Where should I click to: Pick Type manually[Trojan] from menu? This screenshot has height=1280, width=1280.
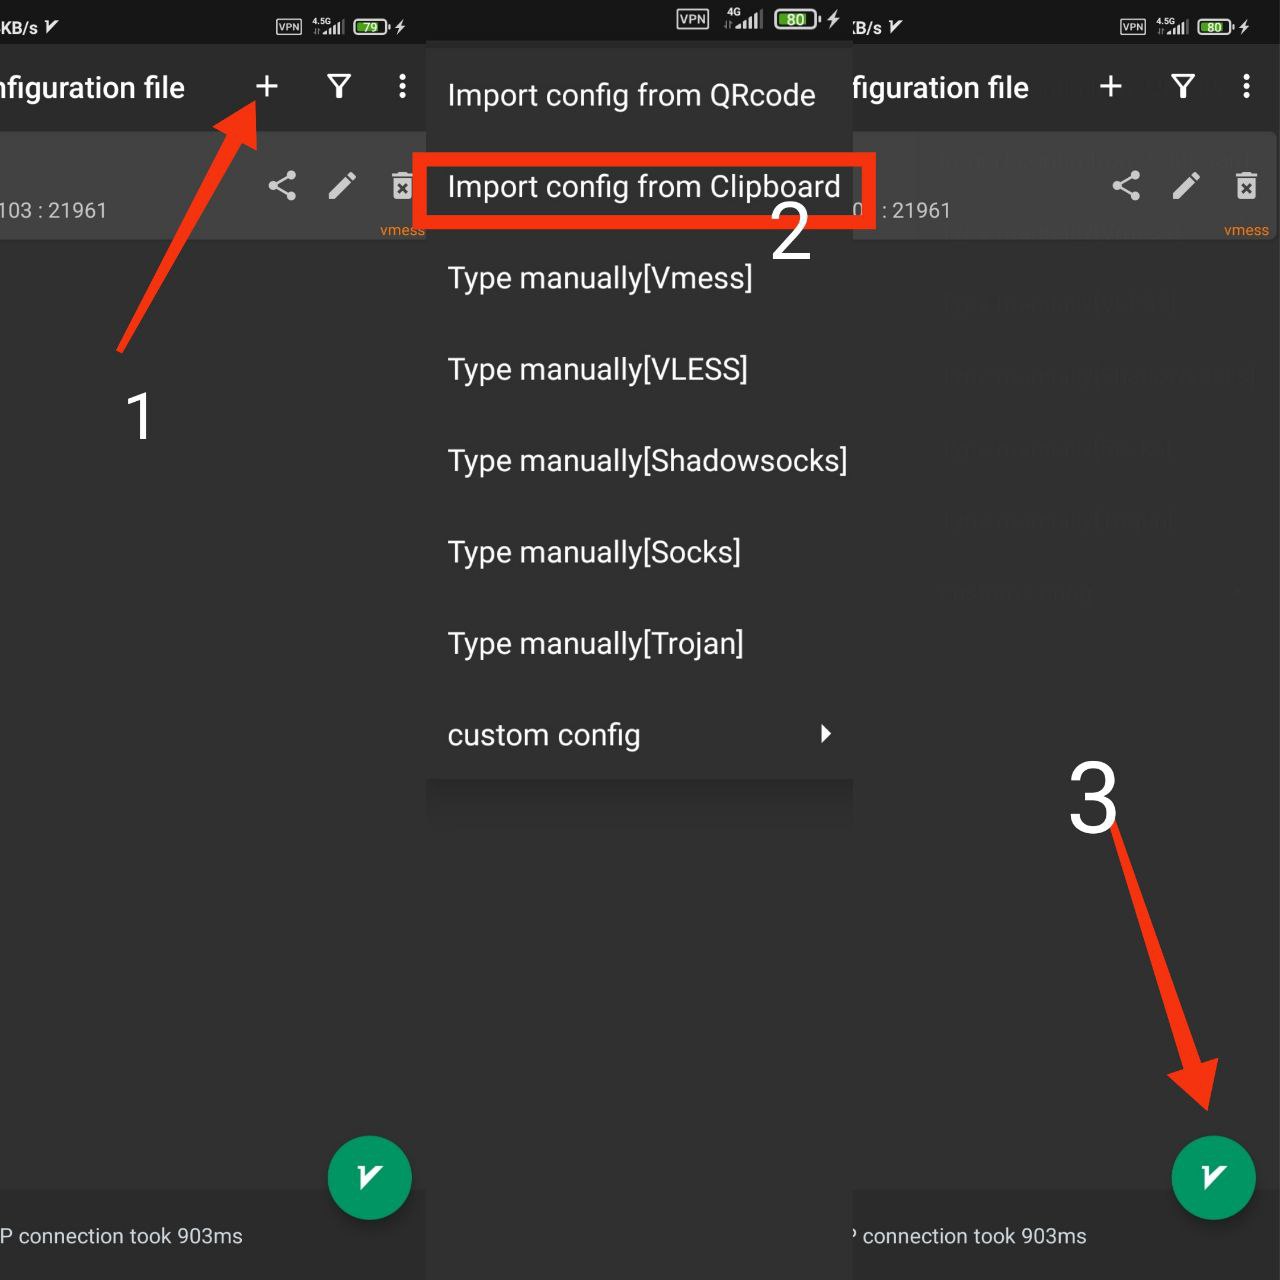(x=595, y=644)
